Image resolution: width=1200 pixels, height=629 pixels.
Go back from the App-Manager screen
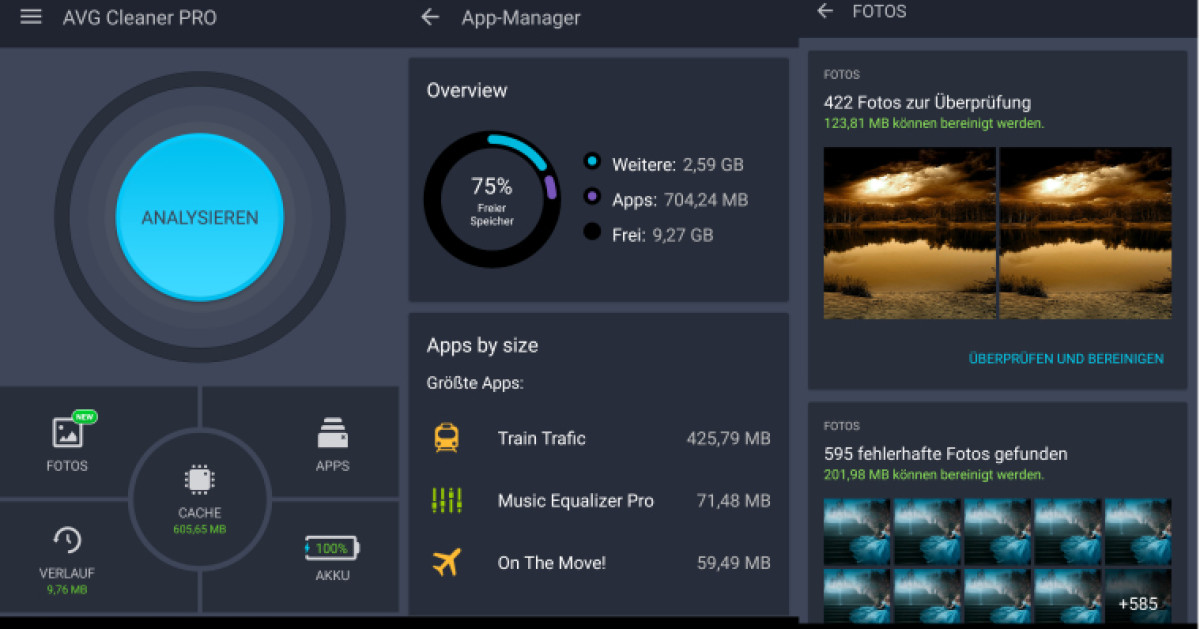430,17
